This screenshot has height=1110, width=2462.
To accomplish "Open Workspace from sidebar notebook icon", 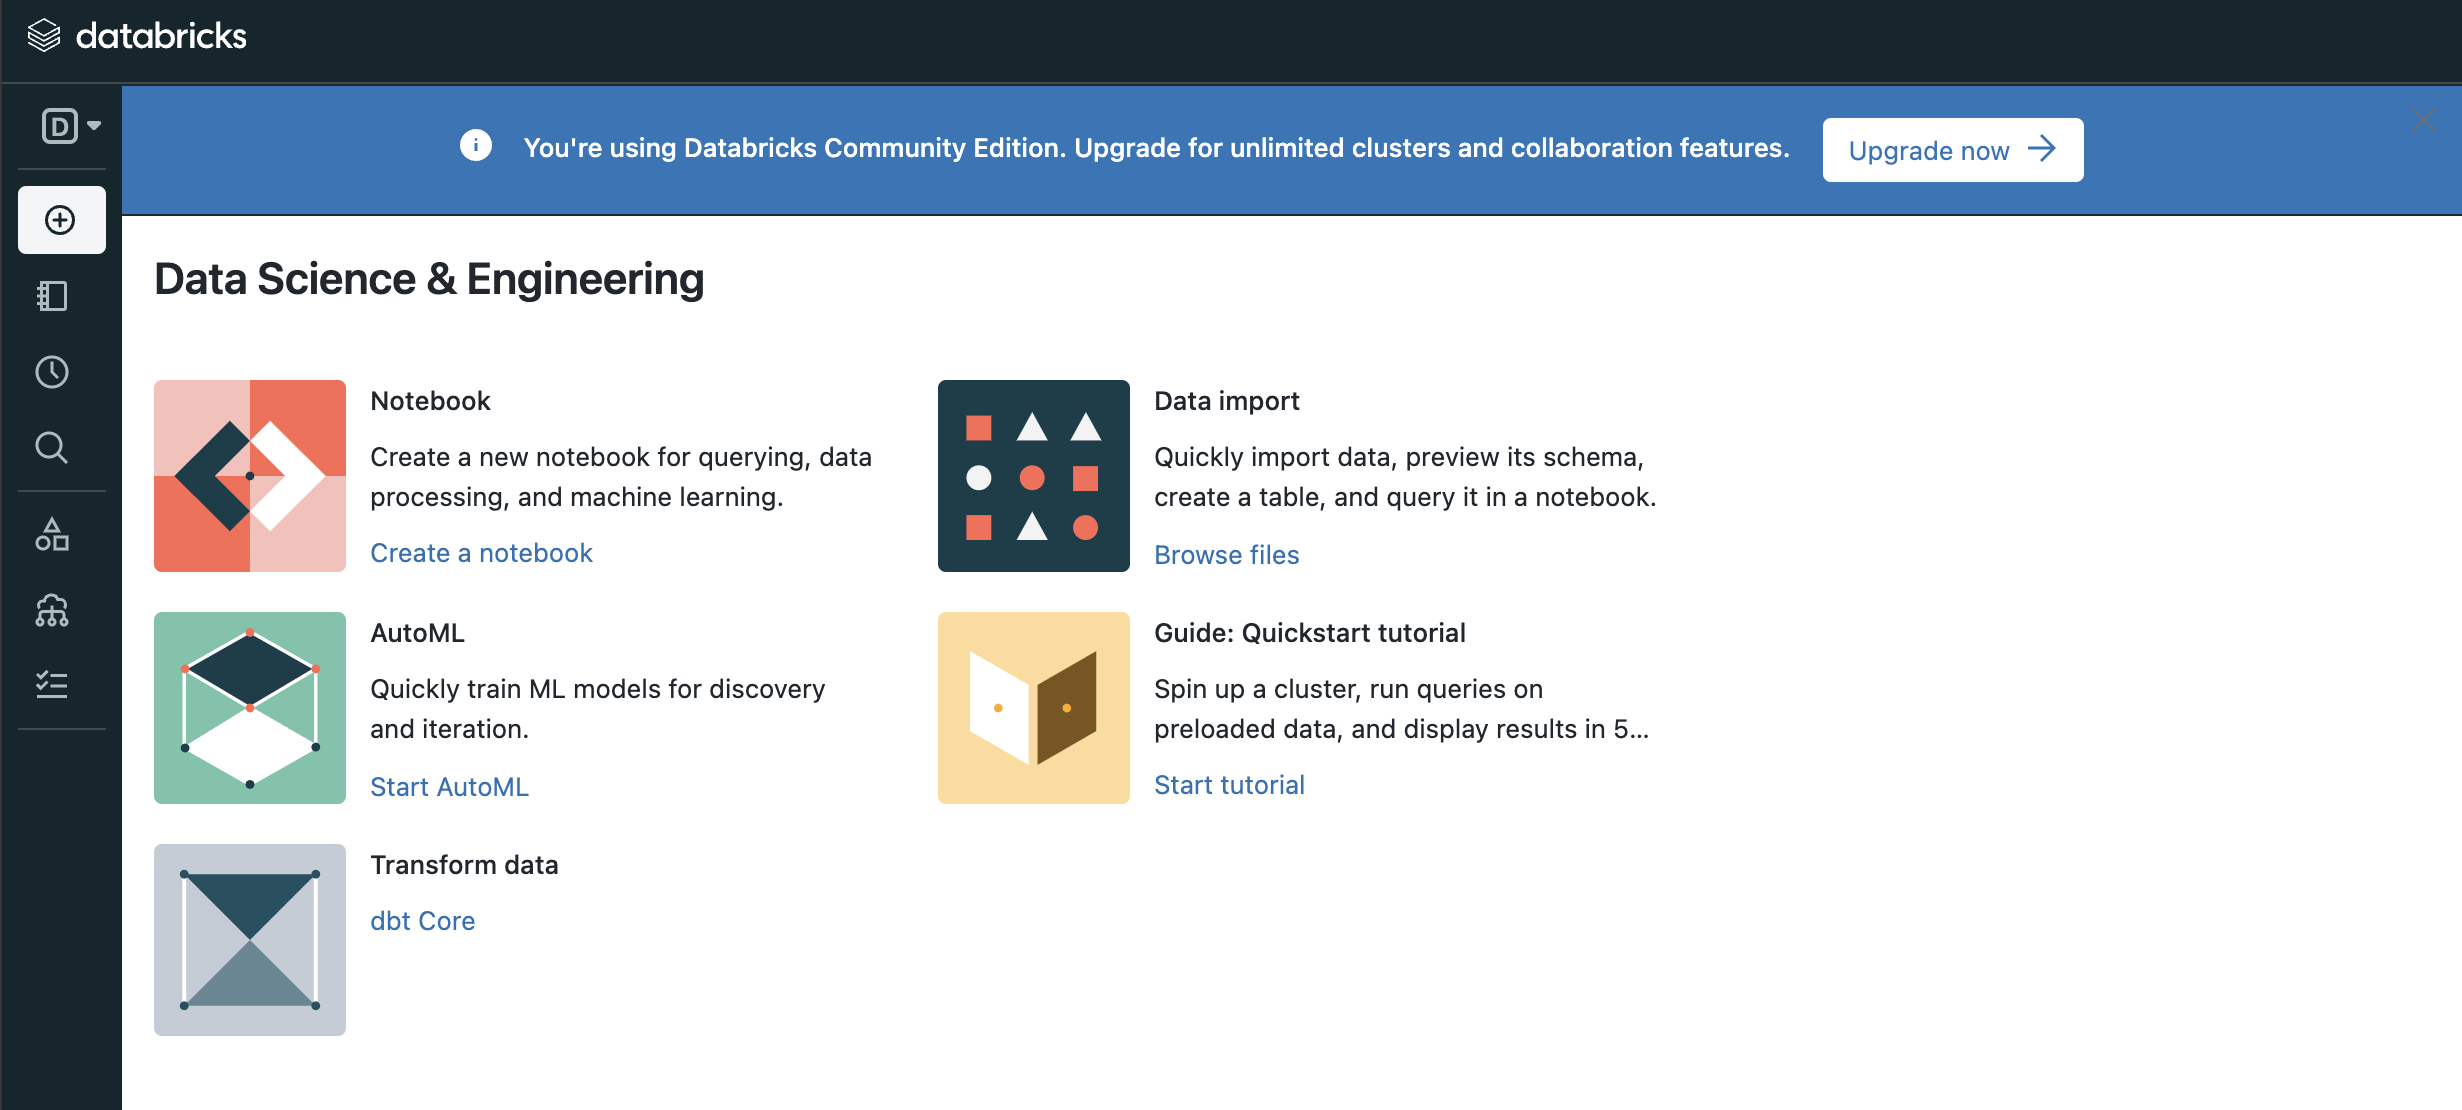I will point(52,296).
